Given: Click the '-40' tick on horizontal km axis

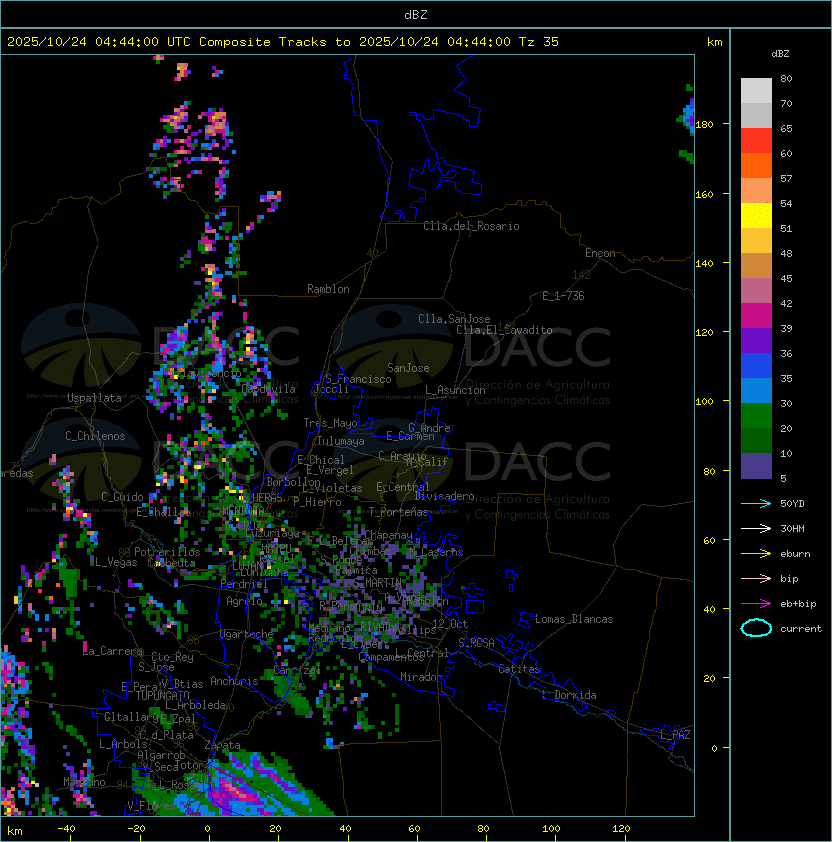Looking at the screenshot, I should [66, 829].
